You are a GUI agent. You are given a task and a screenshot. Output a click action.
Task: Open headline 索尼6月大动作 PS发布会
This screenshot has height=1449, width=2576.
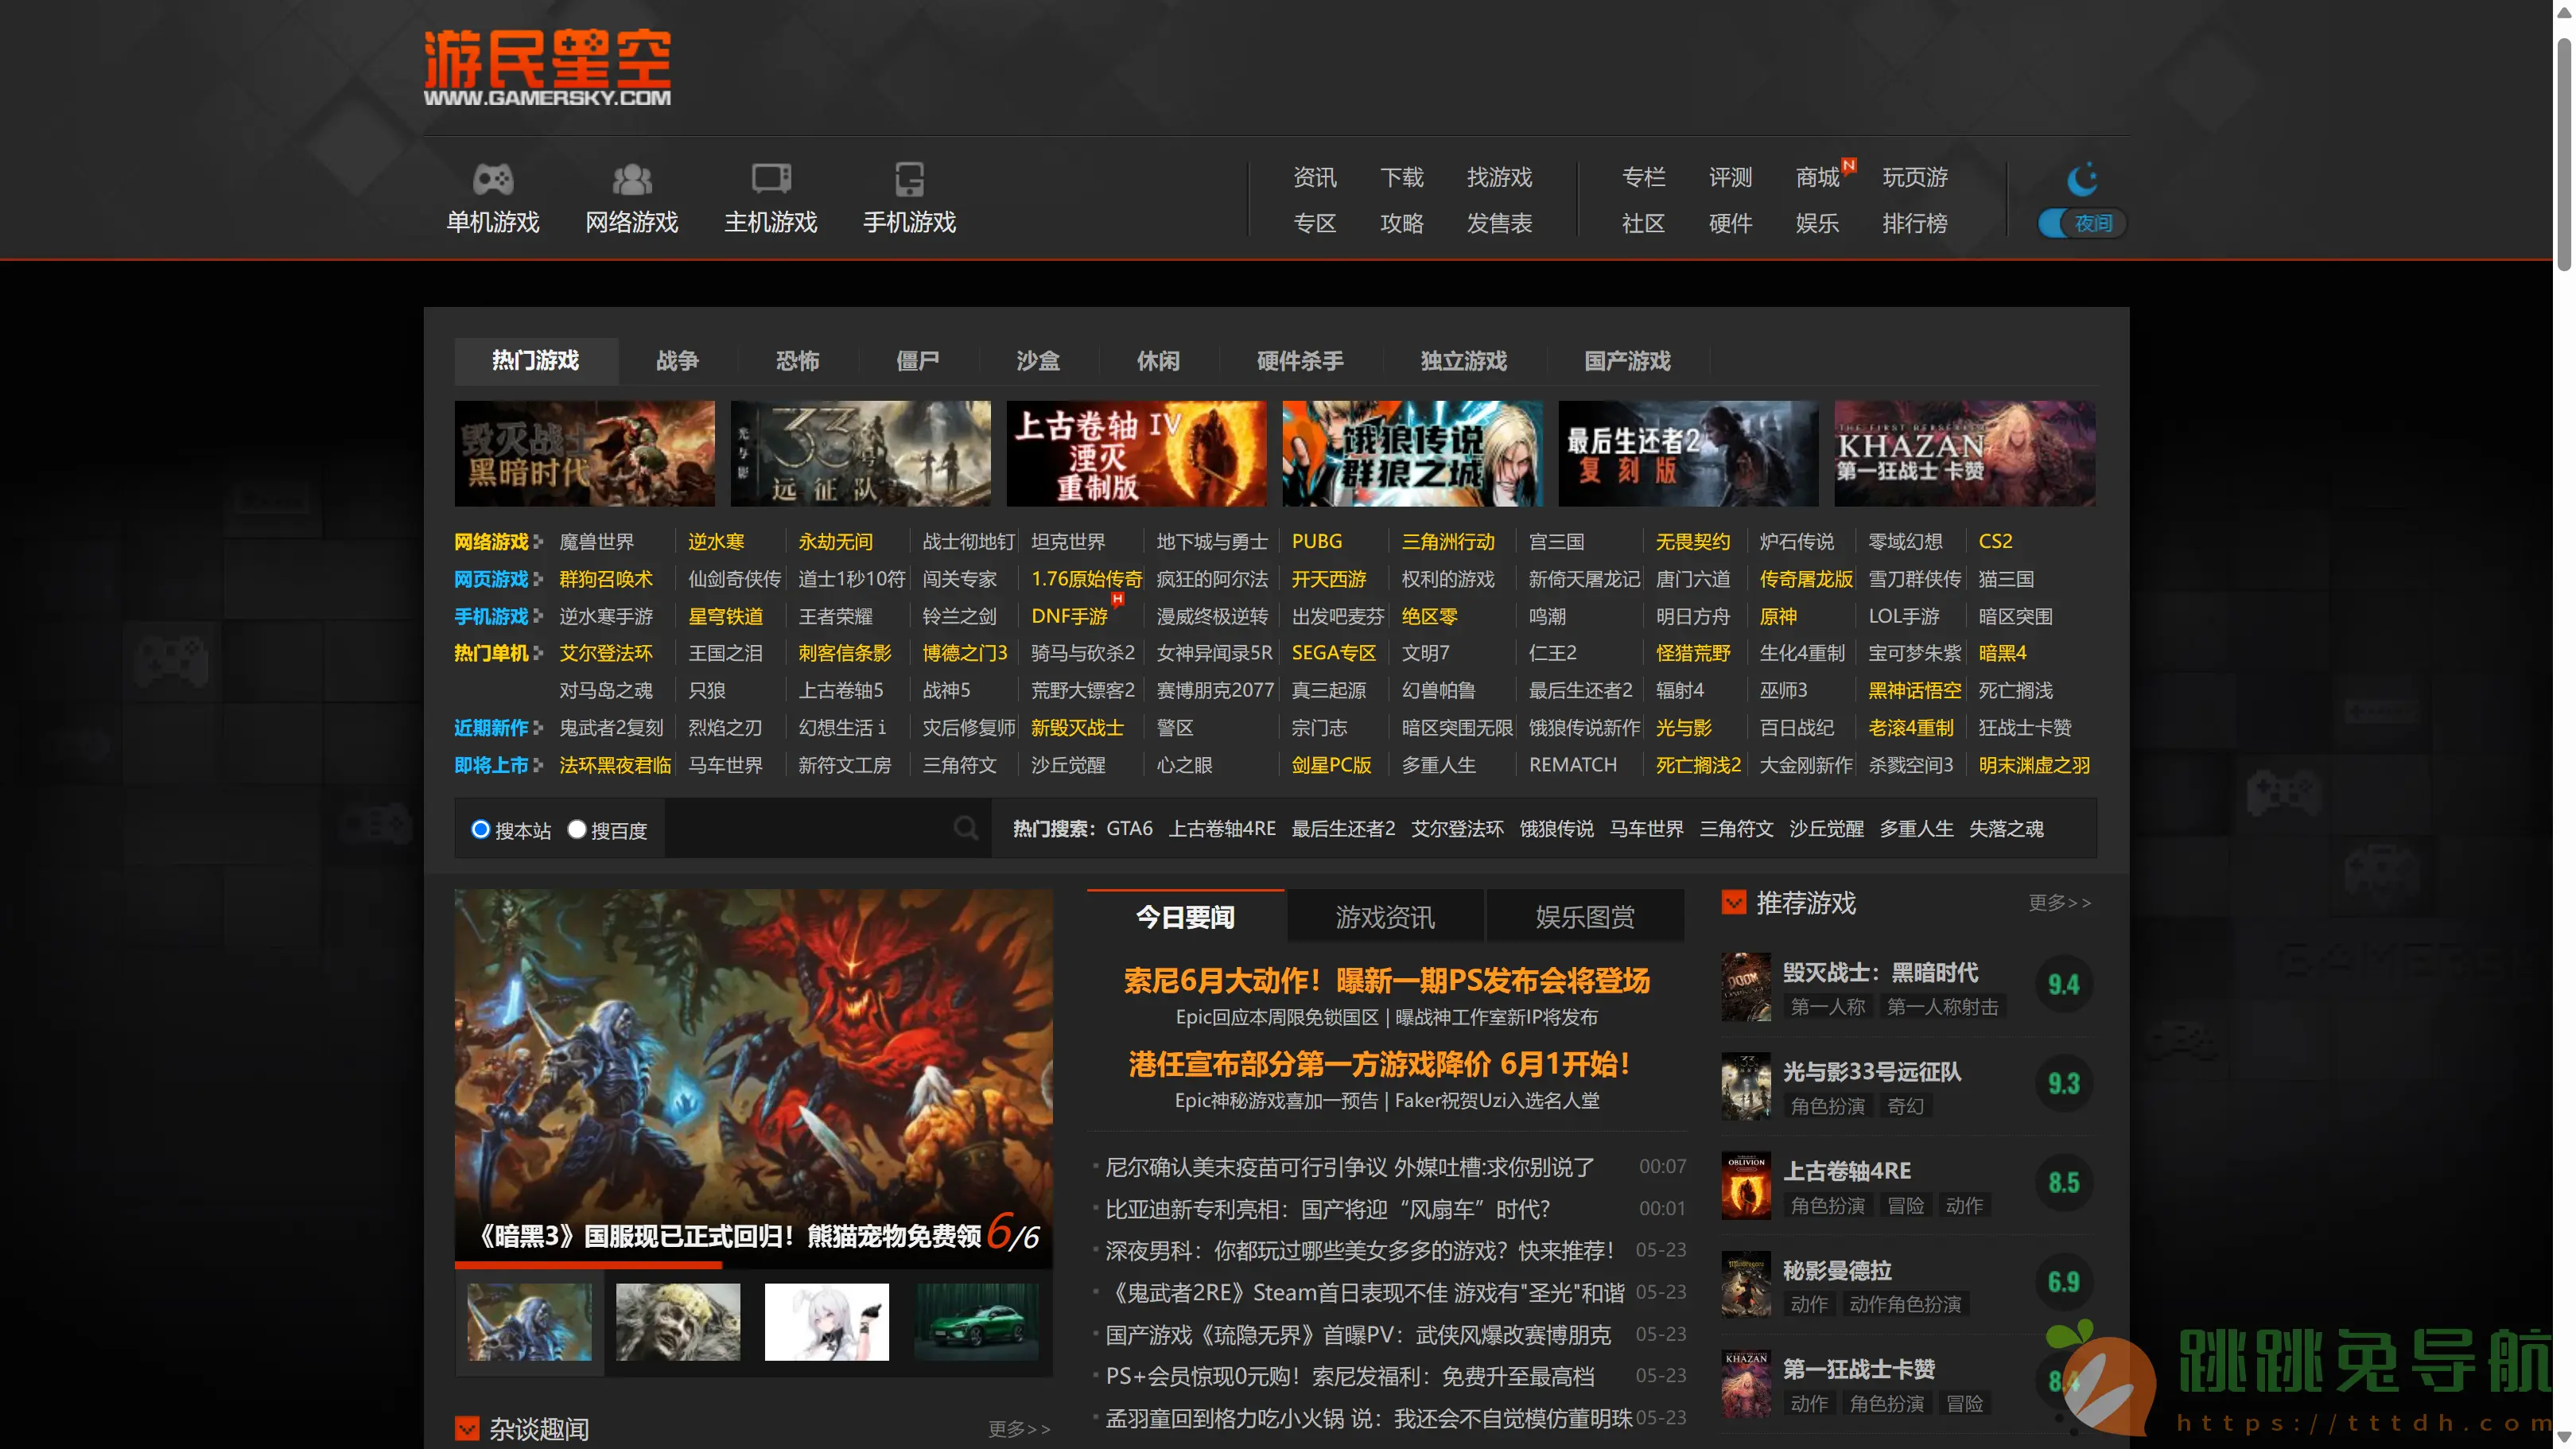[1386, 981]
